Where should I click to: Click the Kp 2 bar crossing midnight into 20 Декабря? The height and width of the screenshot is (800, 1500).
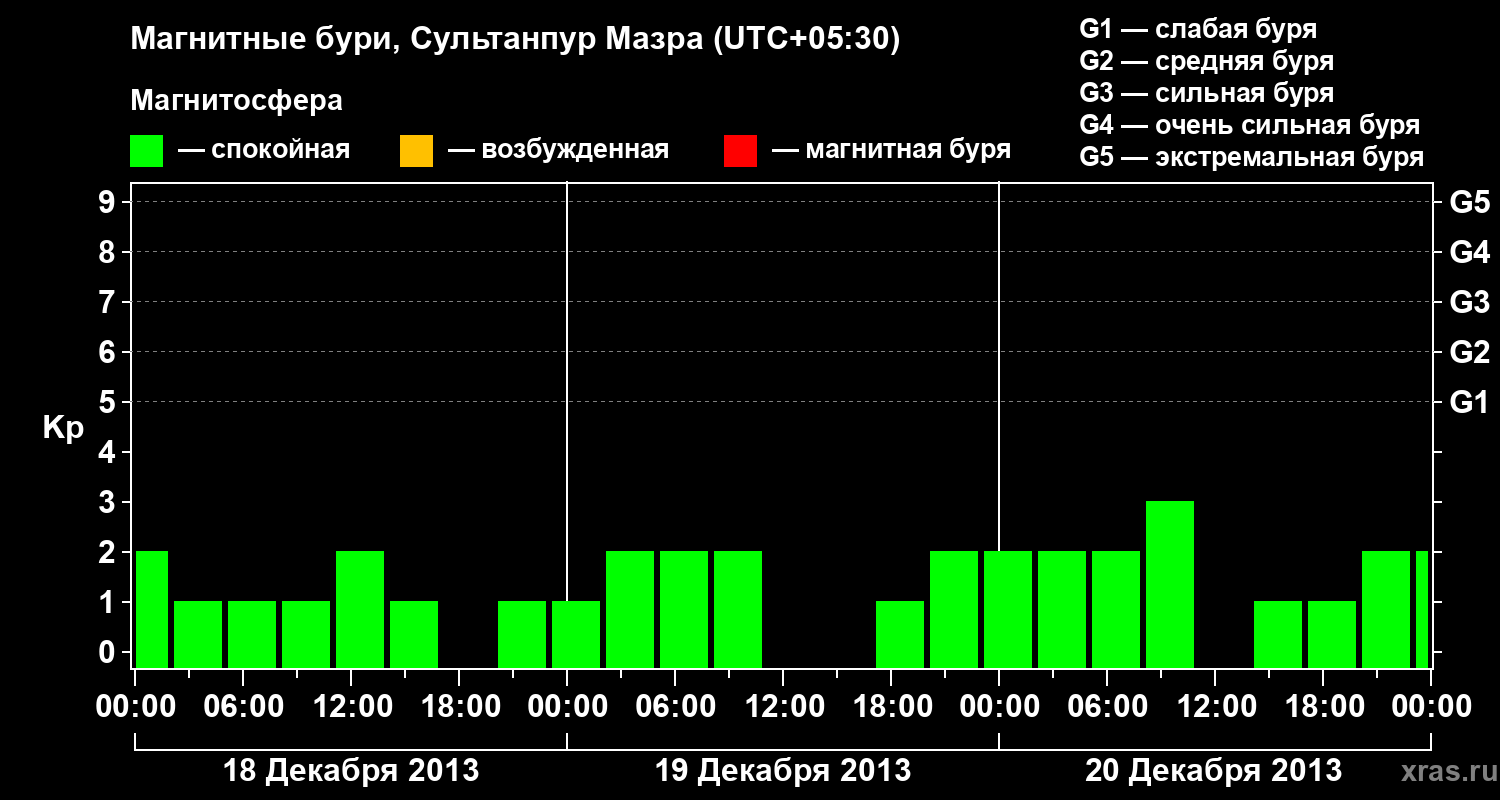[x=1008, y=609]
